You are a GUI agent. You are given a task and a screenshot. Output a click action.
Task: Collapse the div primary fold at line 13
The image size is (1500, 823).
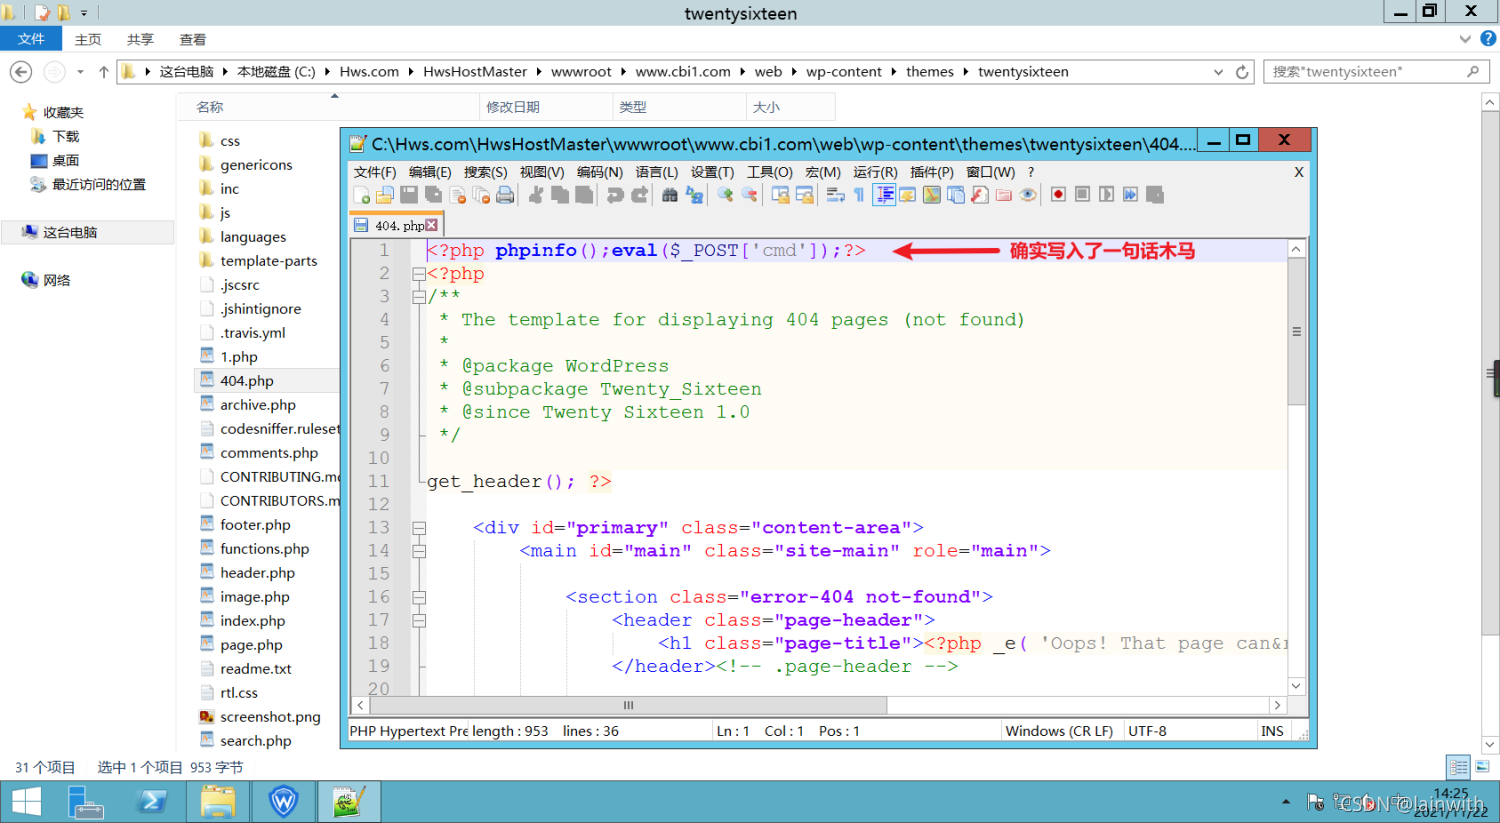tap(419, 528)
